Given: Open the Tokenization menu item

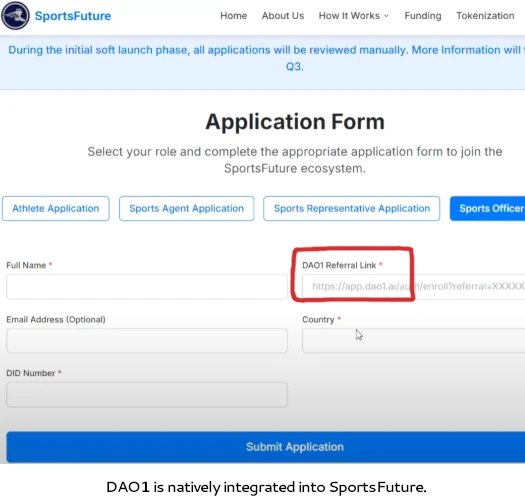Looking at the screenshot, I should [x=485, y=16].
